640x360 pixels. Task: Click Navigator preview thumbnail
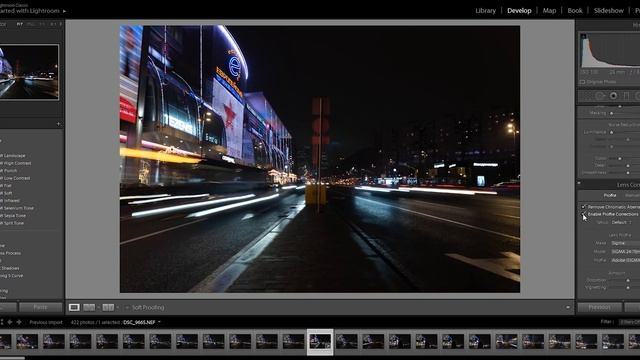tap(29, 72)
